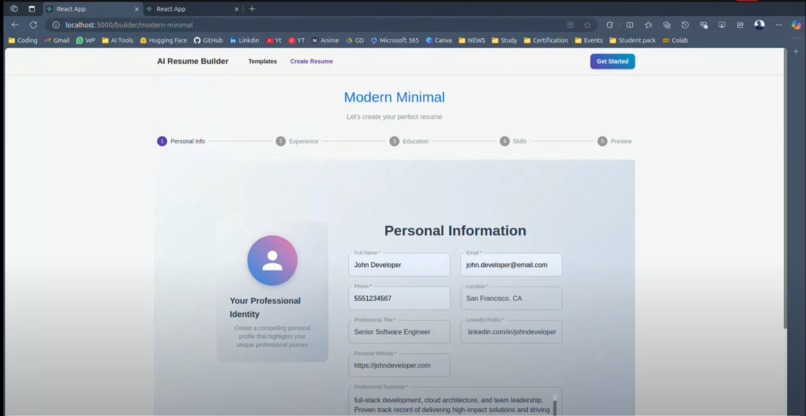Open a new browser tab with plus
The width and height of the screenshot is (806, 416).
(252, 9)
